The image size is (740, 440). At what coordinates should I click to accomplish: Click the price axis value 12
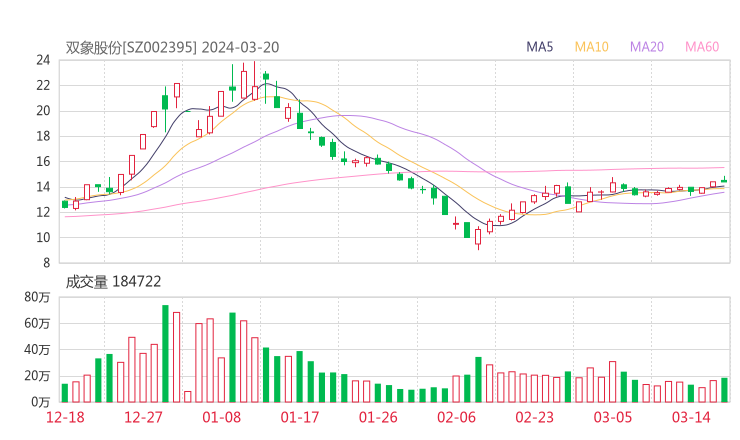pyautogui.click(x=43, y=212)
